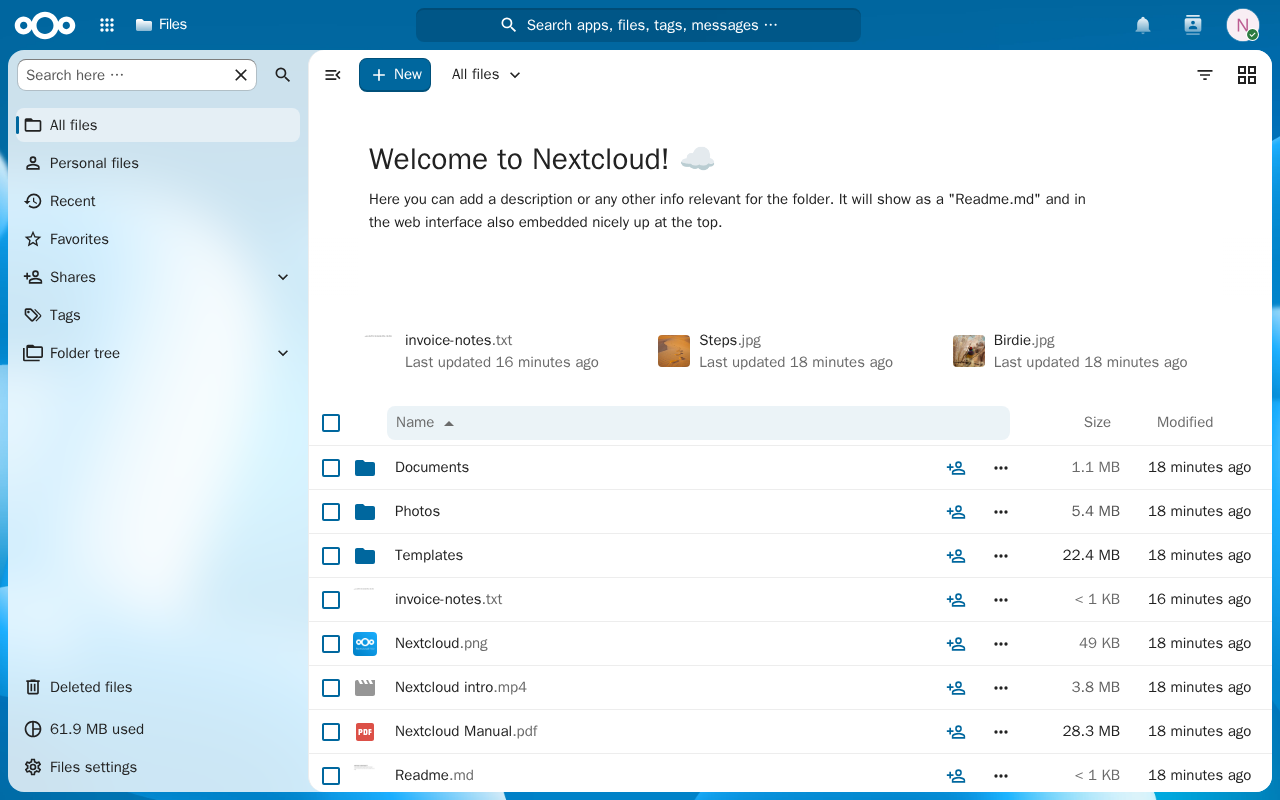1280x800 pixels.
Task: Click the Nextcloud logo icon
Action: [45, 25]
